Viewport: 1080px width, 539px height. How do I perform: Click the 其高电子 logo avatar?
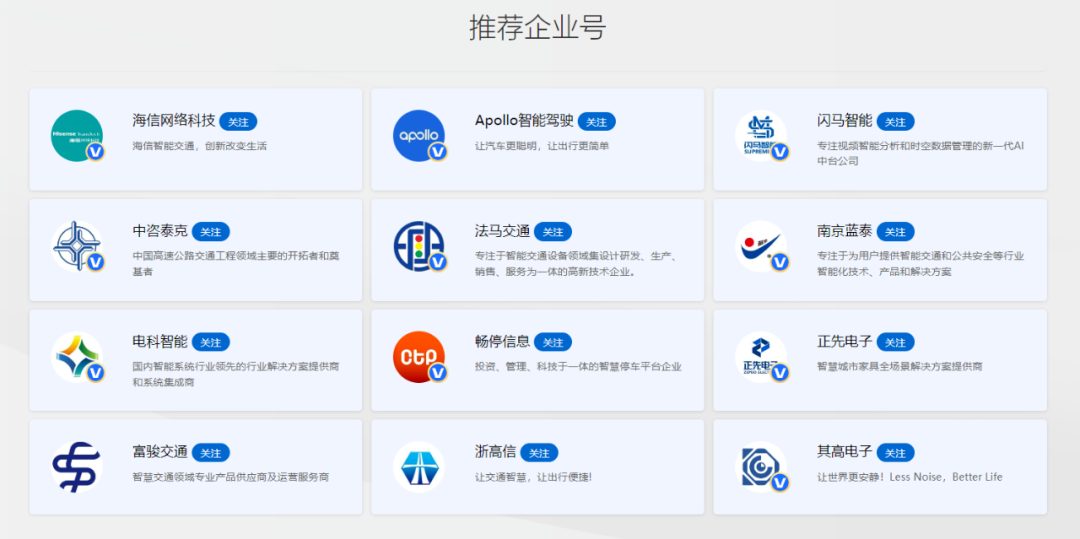(x=761, y=467)
